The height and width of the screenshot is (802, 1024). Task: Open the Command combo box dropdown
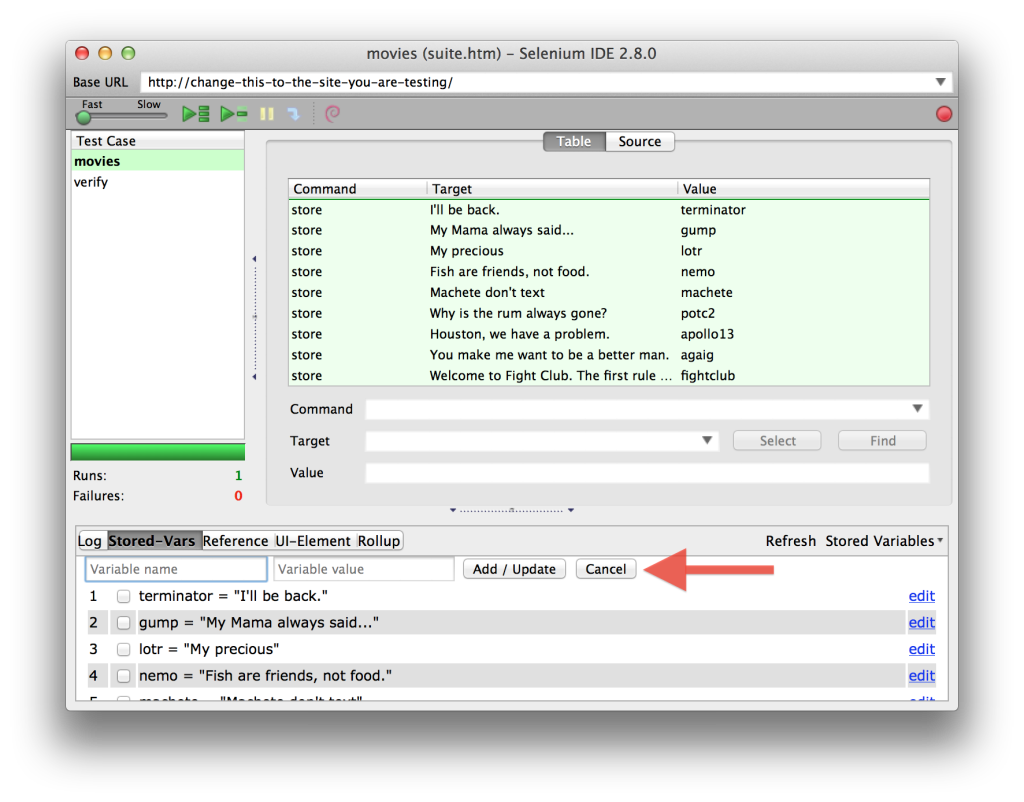click(917, 409)
